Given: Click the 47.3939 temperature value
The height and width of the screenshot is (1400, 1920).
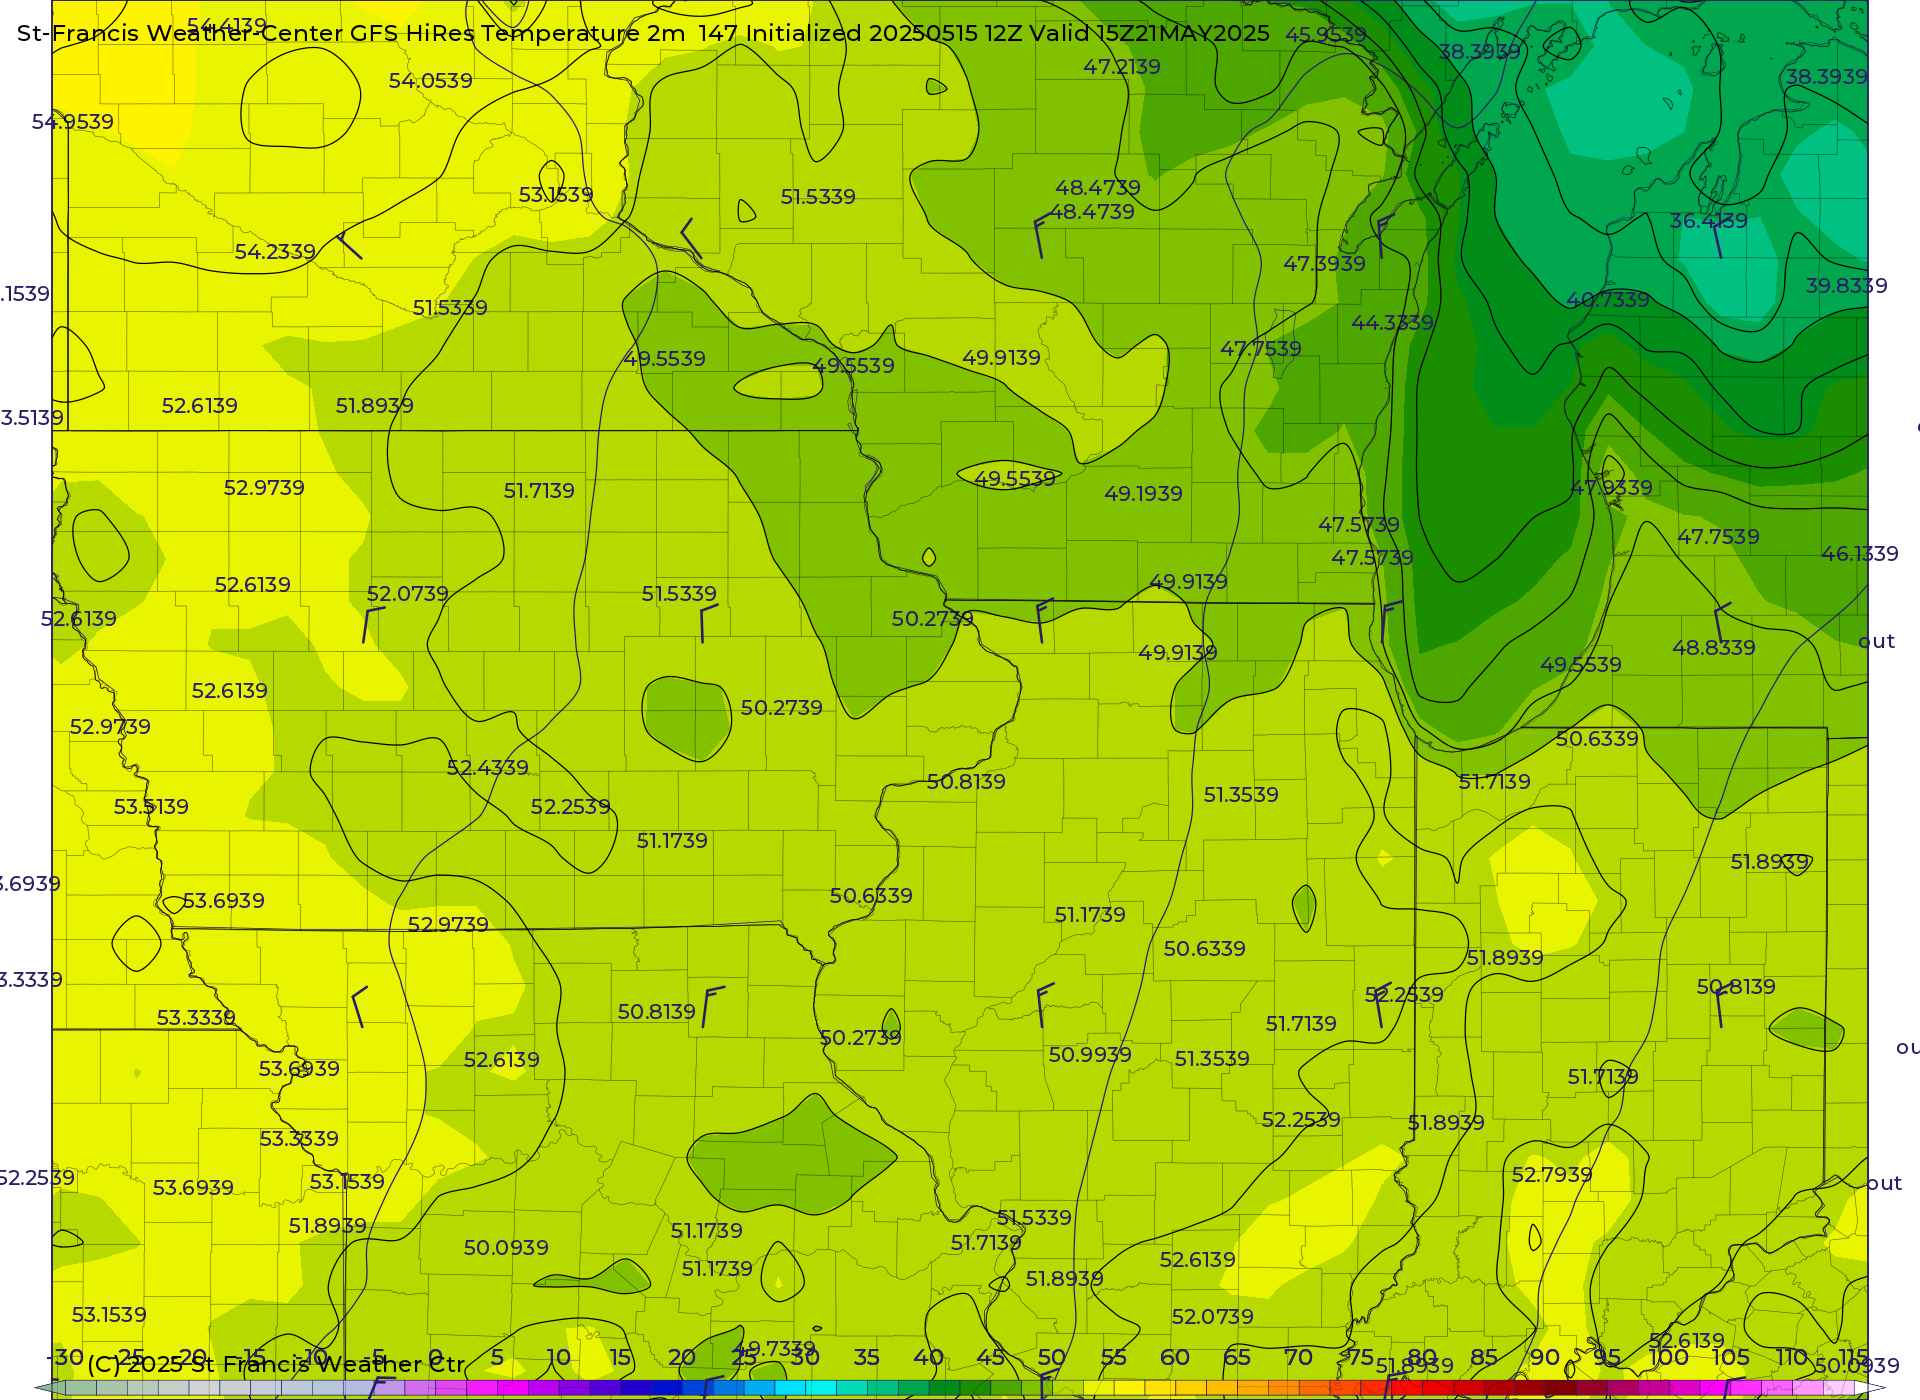Looking at the screenshot, I should [x=1324, y=264].
